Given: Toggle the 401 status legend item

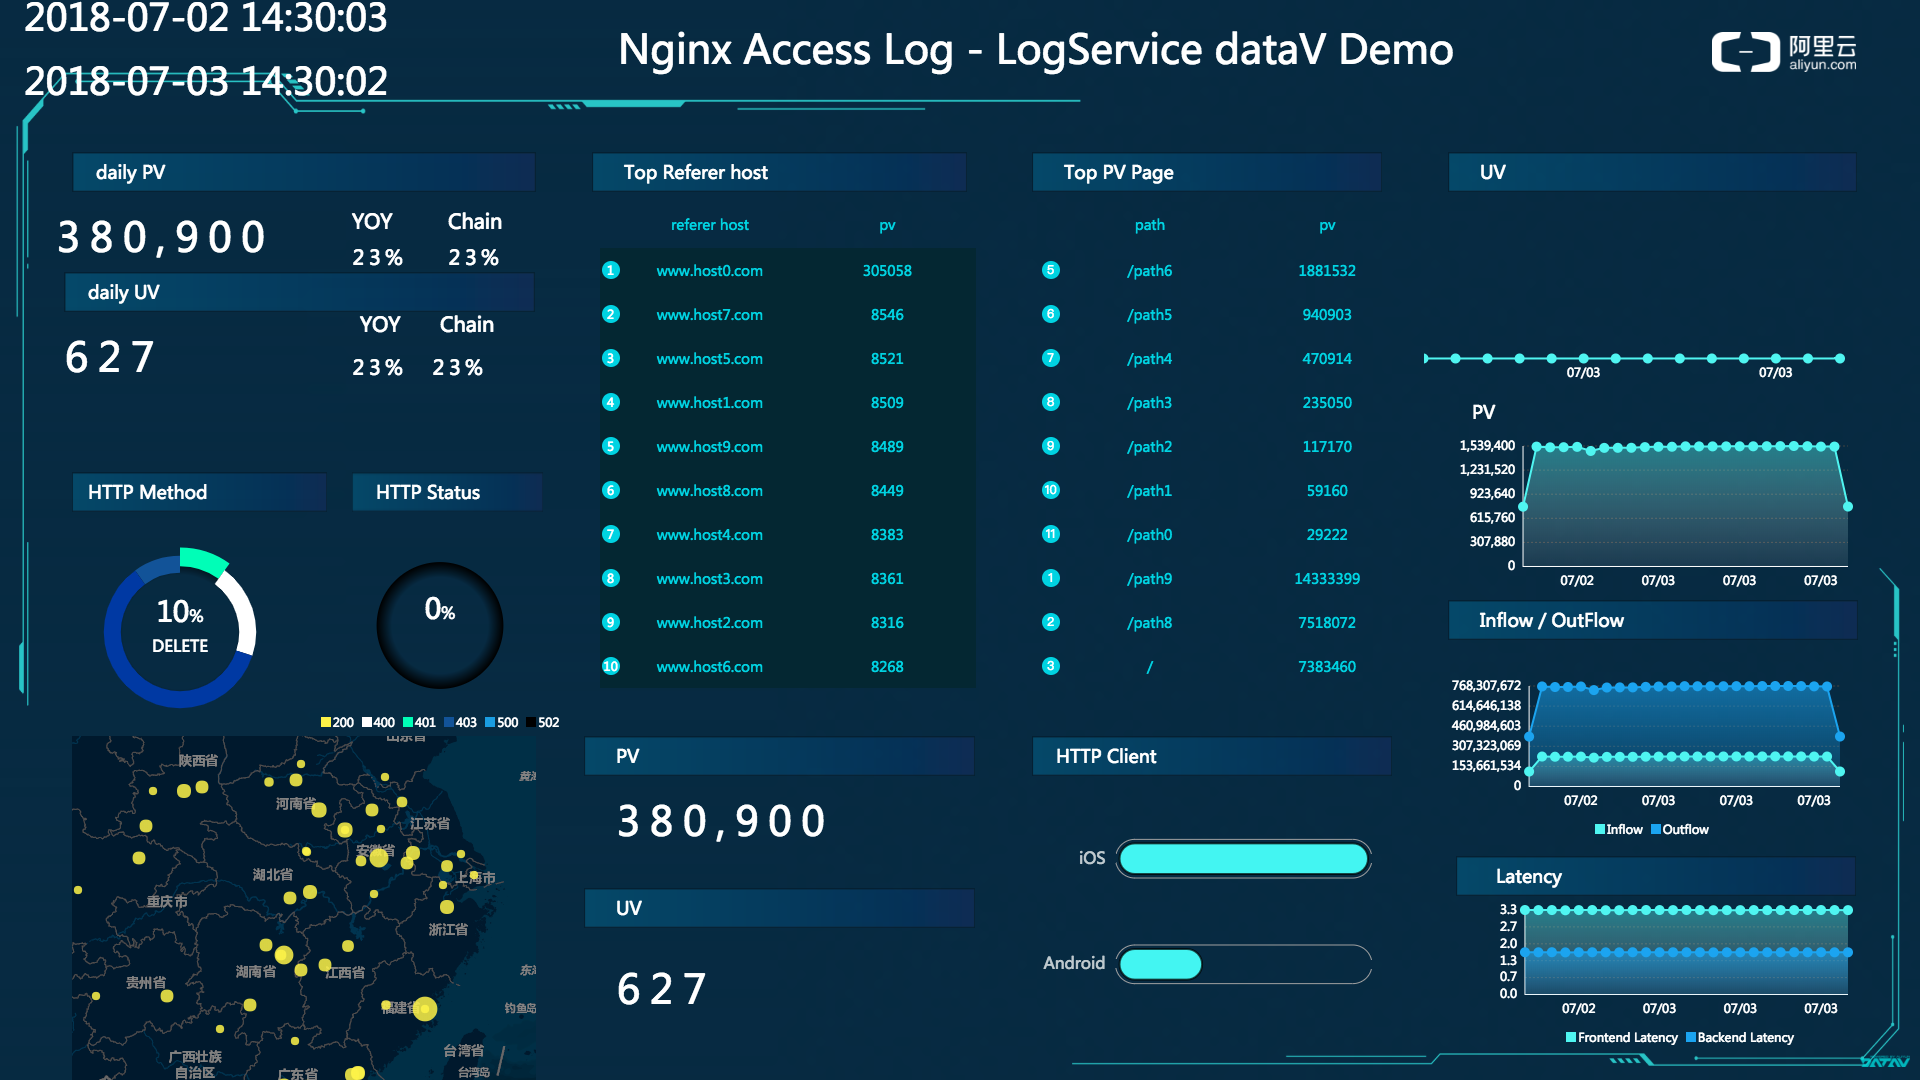Looking at the screenshot, I should (x=419, y=722).
